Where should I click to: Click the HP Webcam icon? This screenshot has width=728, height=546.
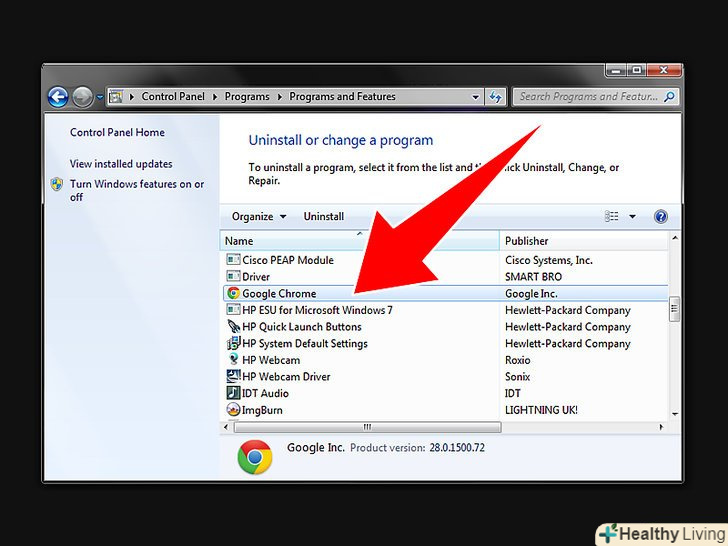233,359
